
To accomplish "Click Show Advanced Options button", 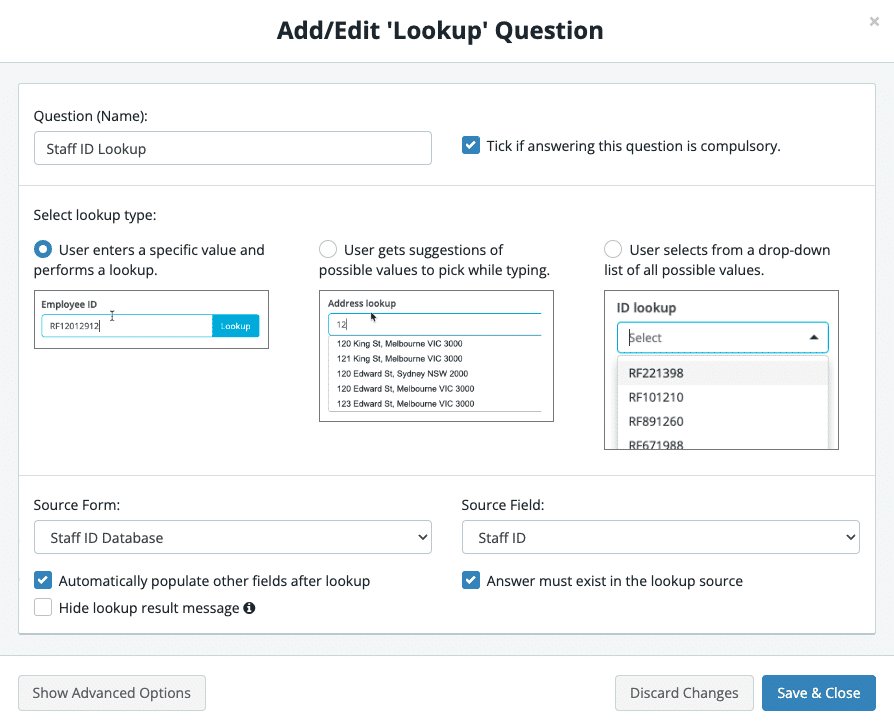I will point(112,693).
